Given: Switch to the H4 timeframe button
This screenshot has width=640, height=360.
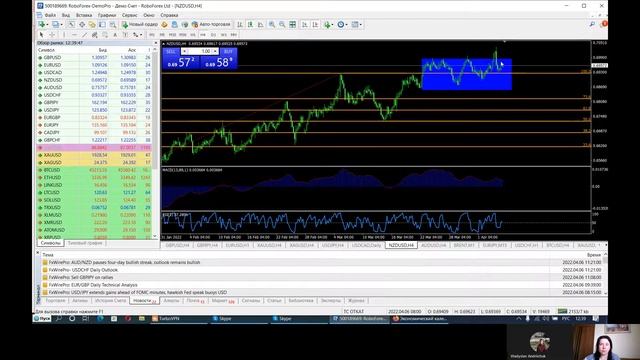Looking at the screenshot, I should click(x=203, y=35).
